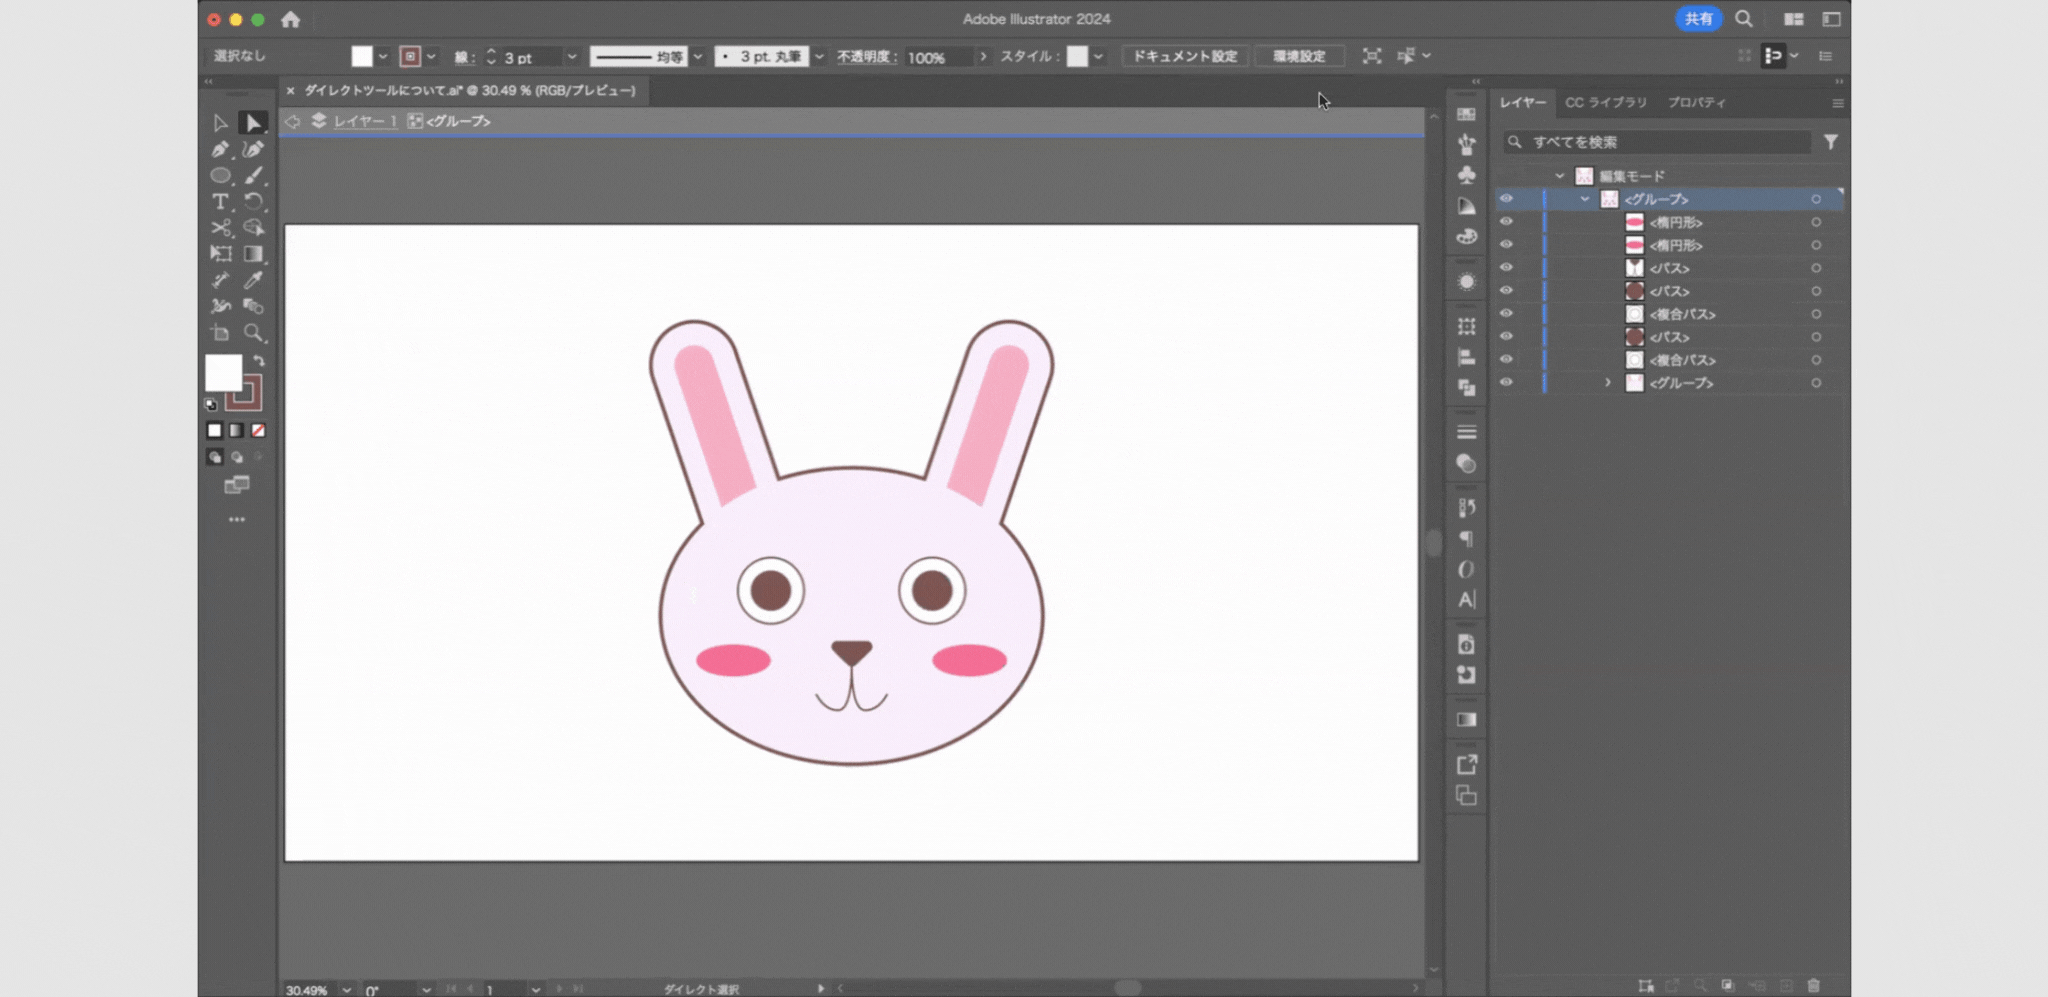Open the stroke weight dropdown

(571, 57)
